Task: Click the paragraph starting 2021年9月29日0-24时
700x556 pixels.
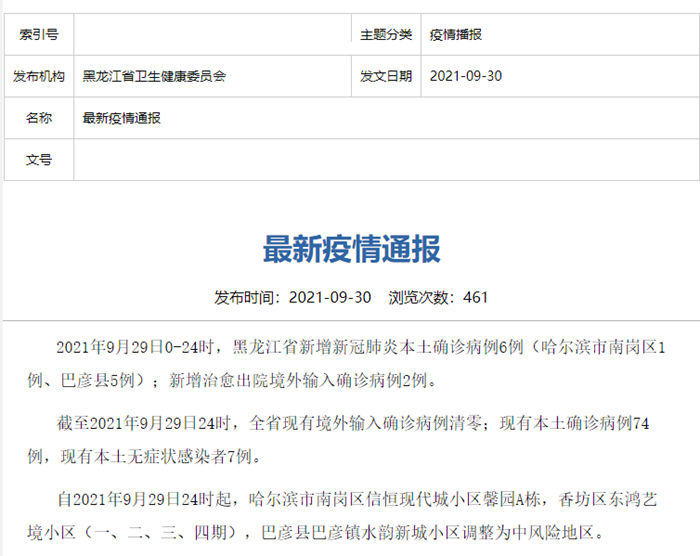Action: 350,364
